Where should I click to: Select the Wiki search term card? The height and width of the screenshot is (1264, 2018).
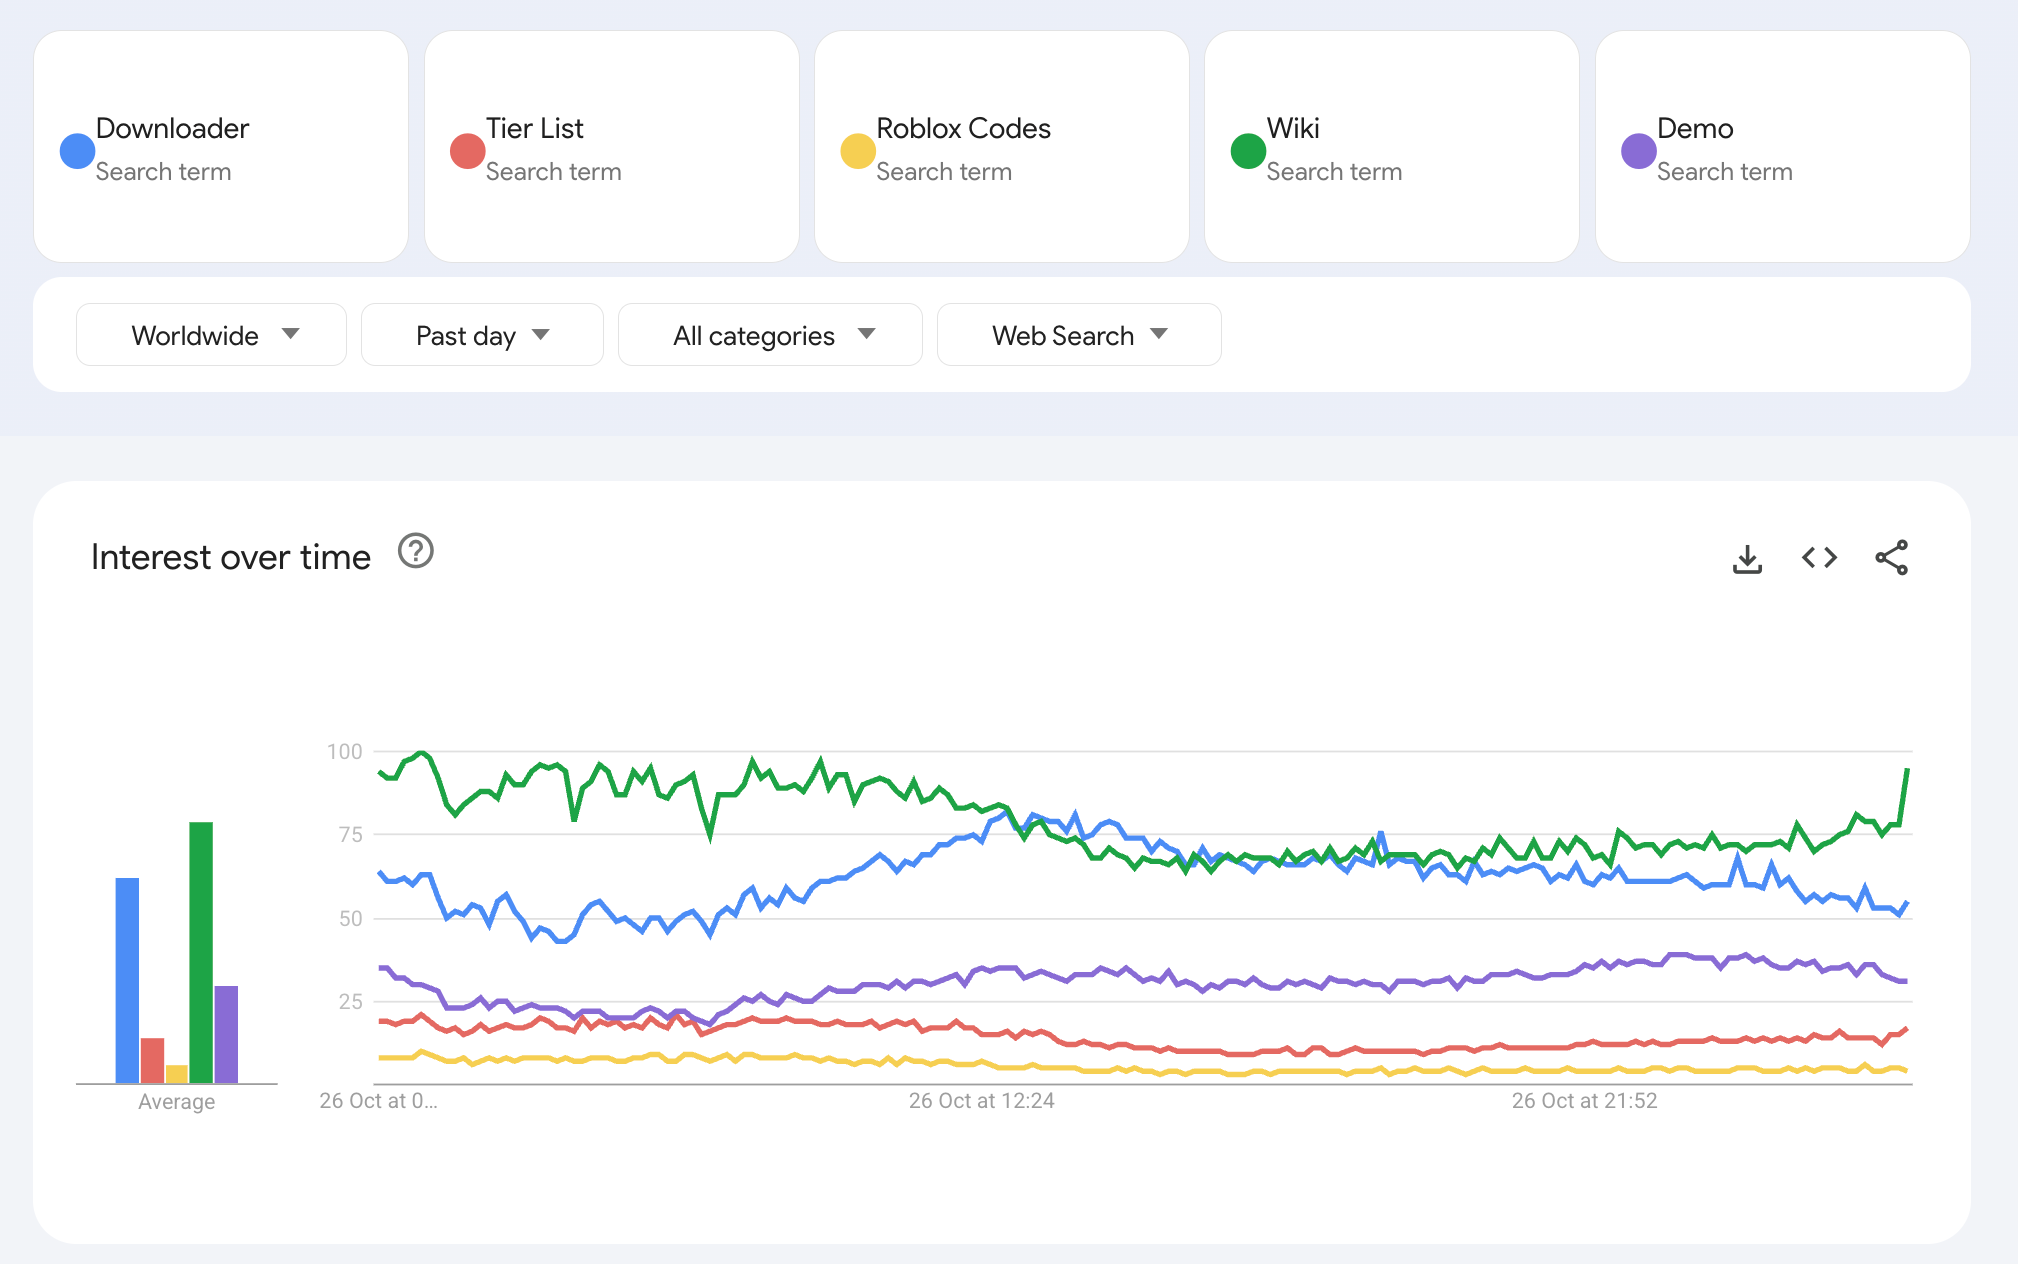pyautogui.click(x=1392, y=147)
